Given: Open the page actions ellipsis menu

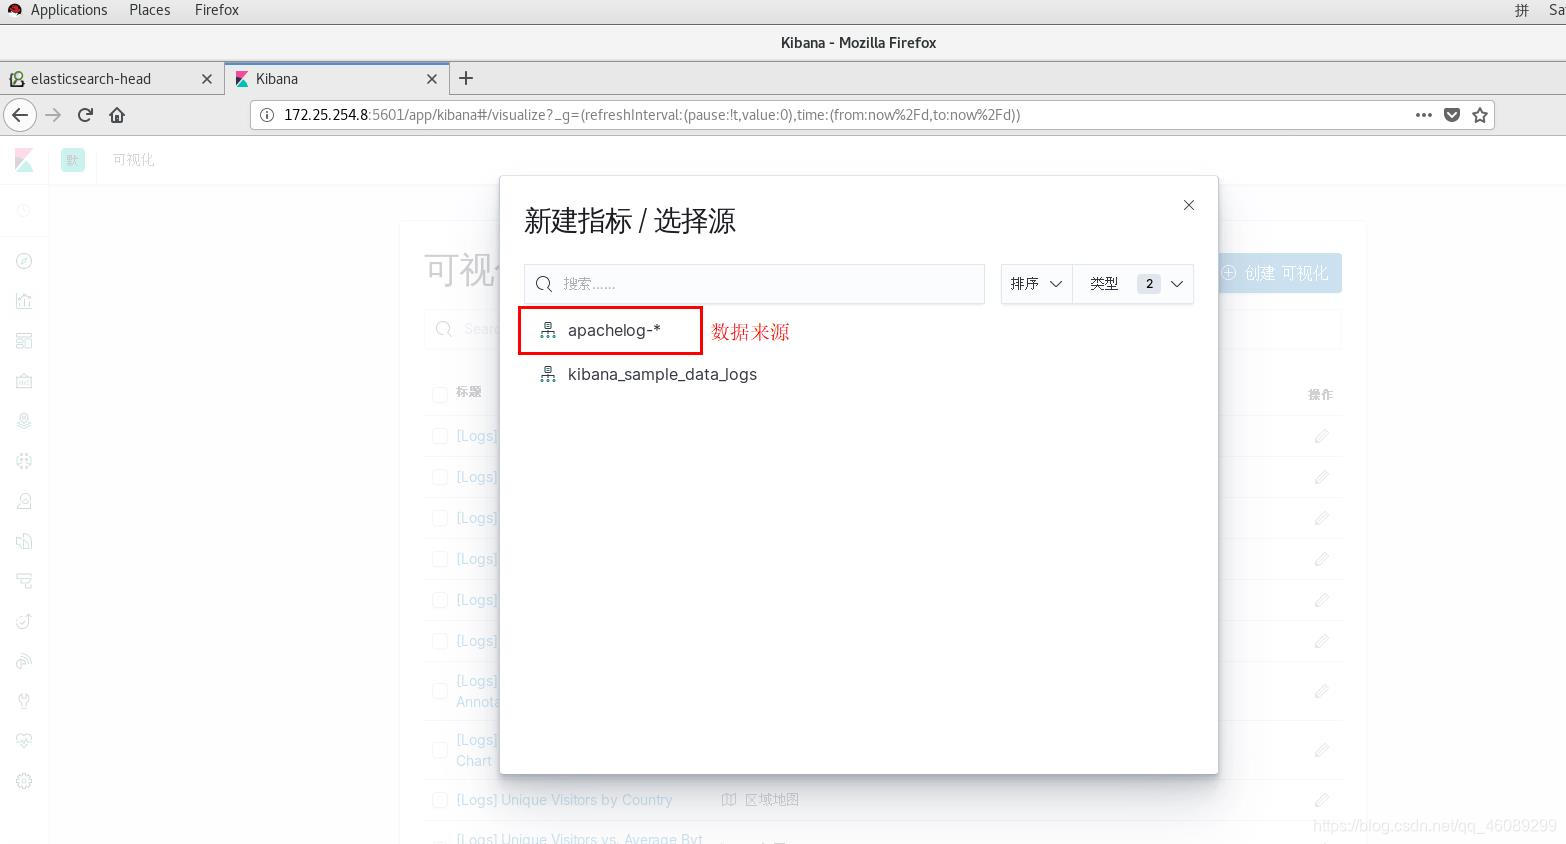Looking at the screenshot, I should click(x=1424, y=115).
